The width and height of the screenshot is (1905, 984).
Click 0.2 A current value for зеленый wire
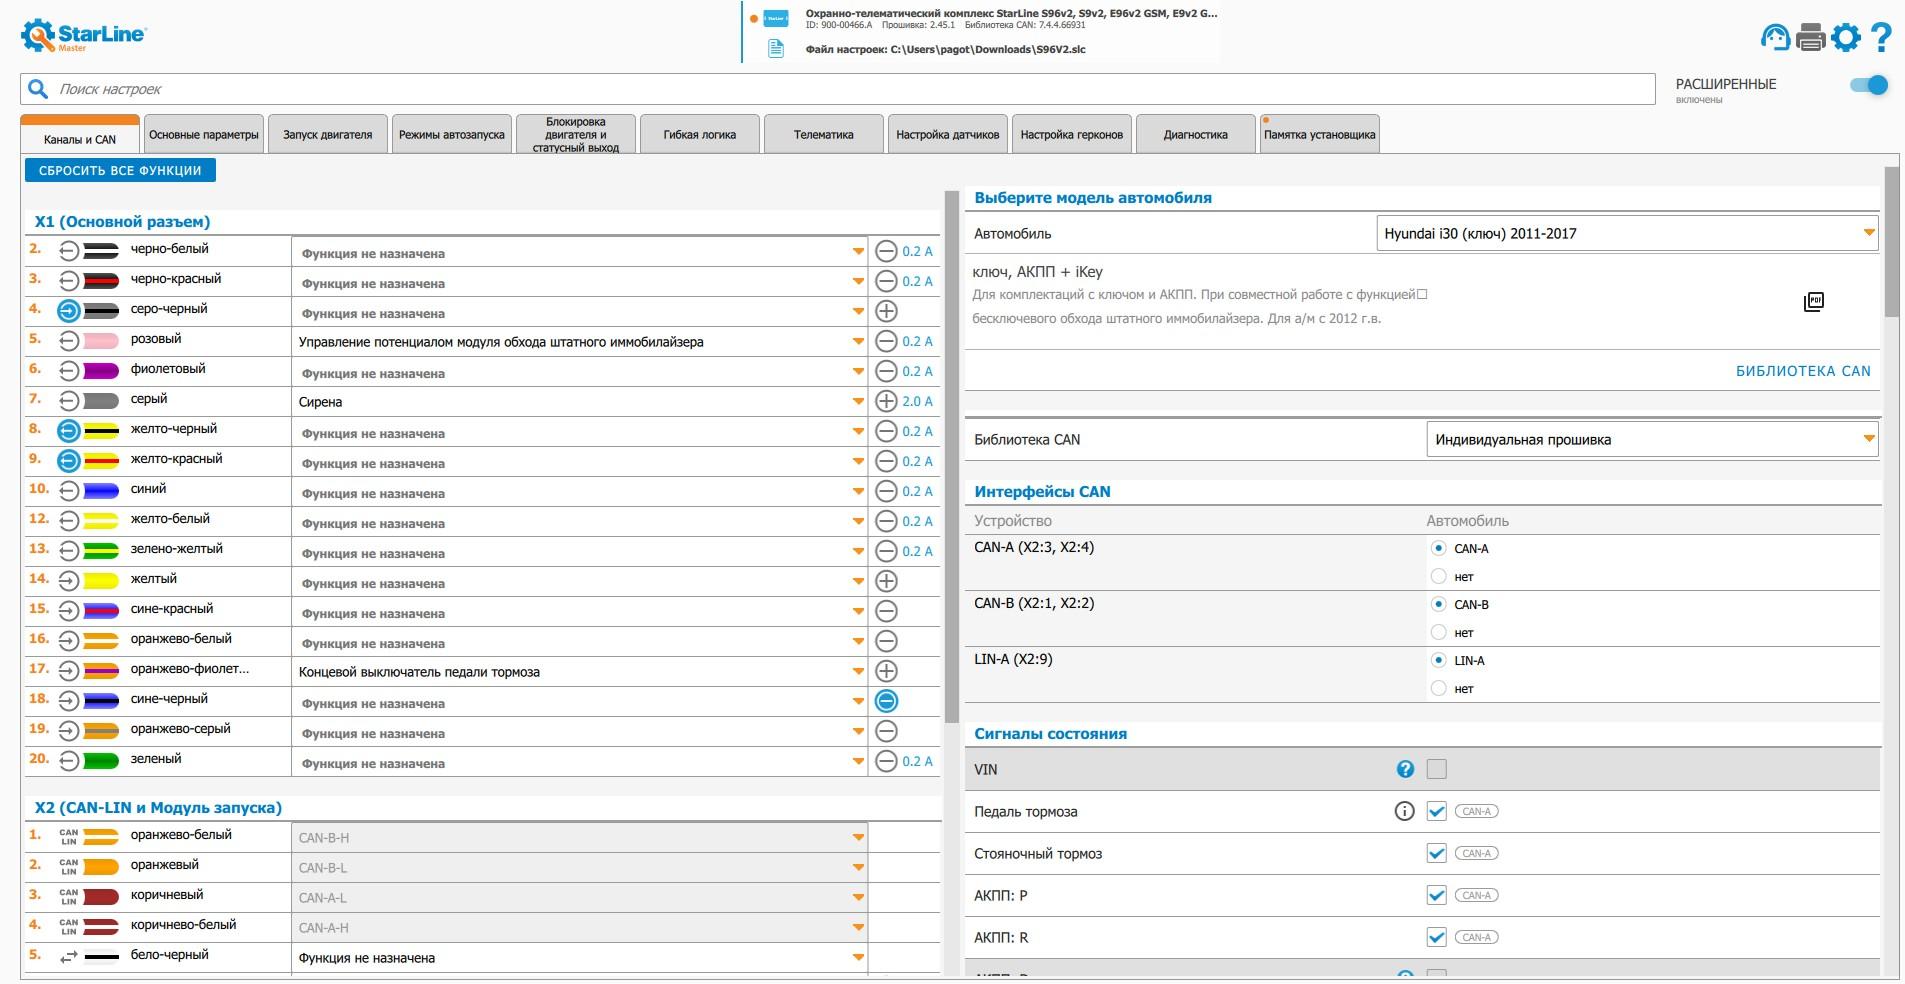[917, 761]
